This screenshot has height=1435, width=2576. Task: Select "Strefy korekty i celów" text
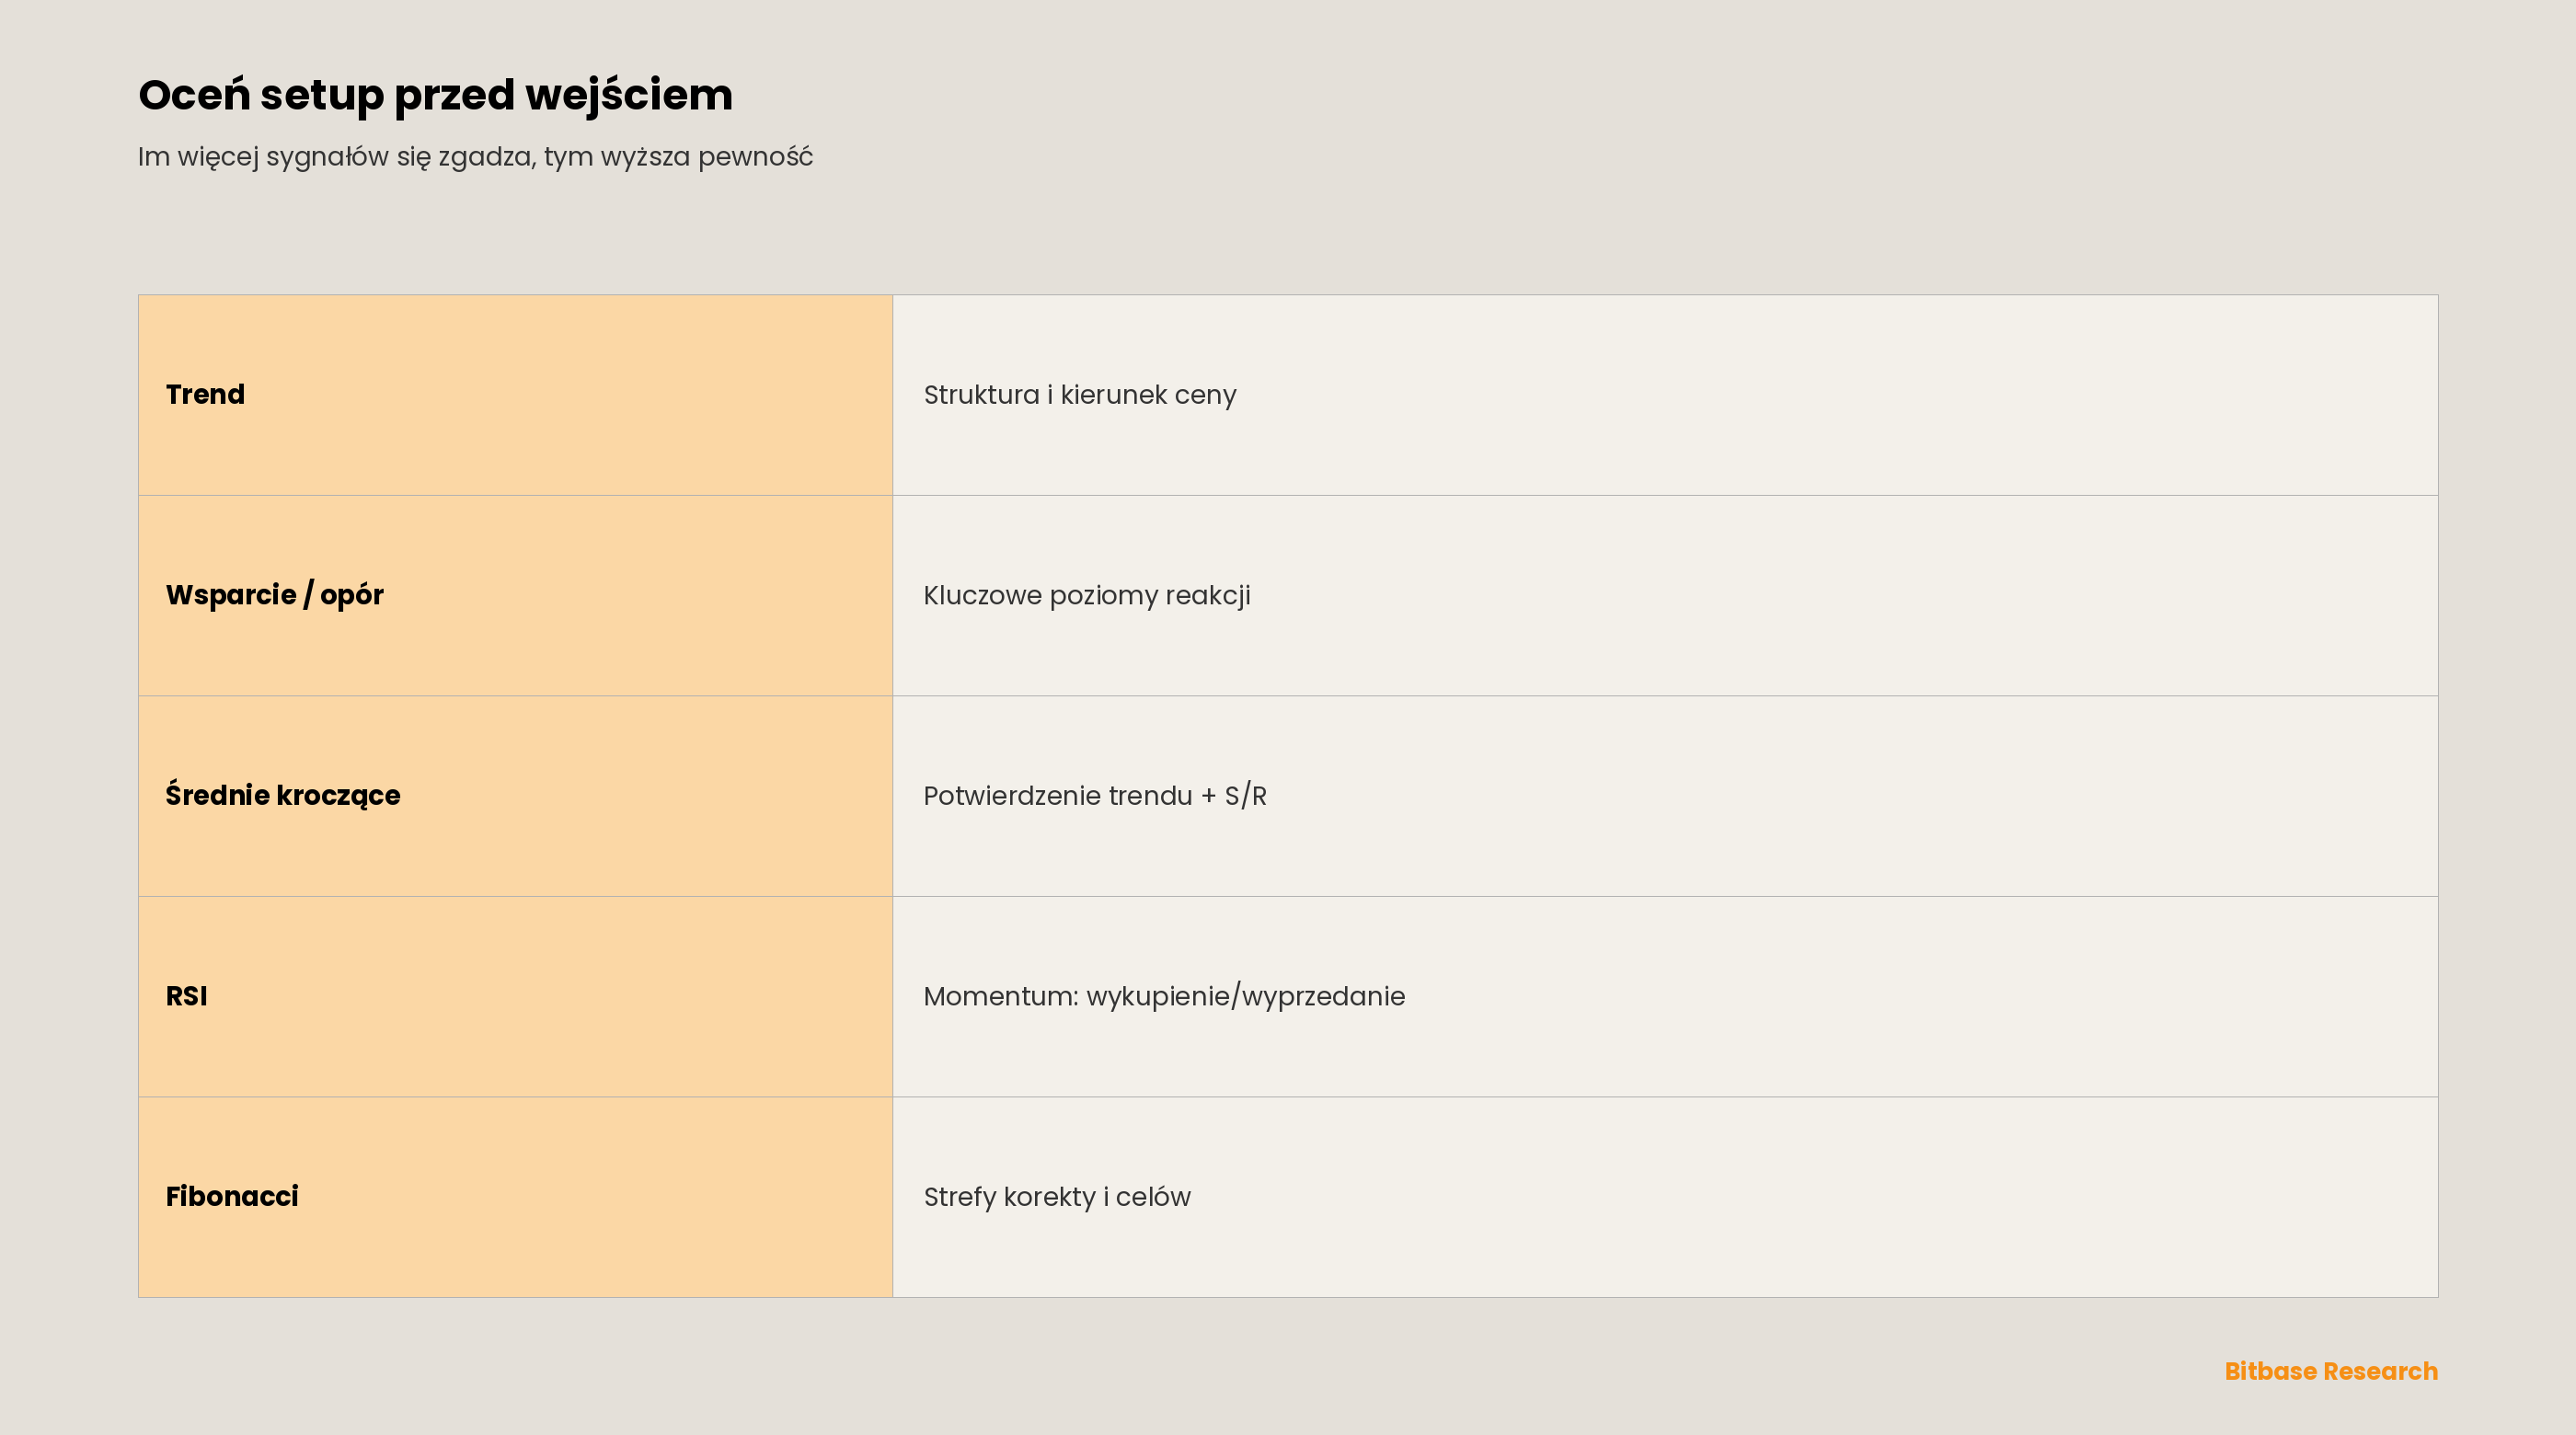click(1057, 1197)
